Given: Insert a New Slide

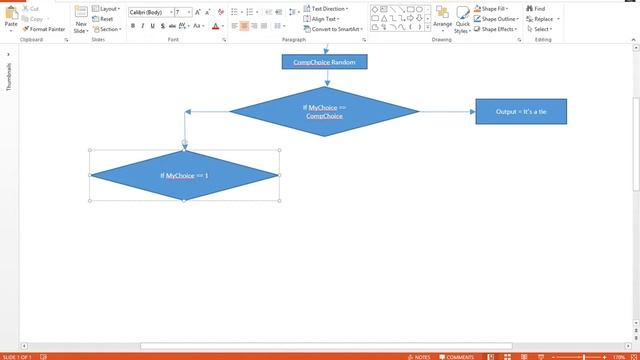Looking at the screenshot, I should [x=81, y=20].
